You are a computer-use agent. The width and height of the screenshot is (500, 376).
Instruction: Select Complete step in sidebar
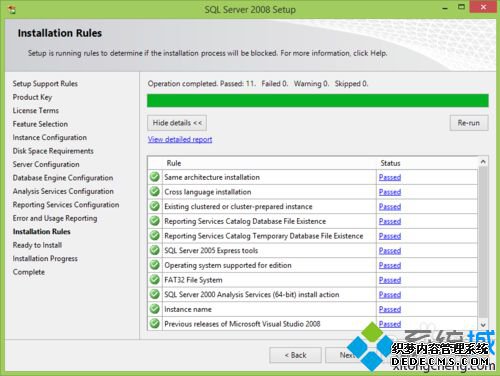(29, 272)
